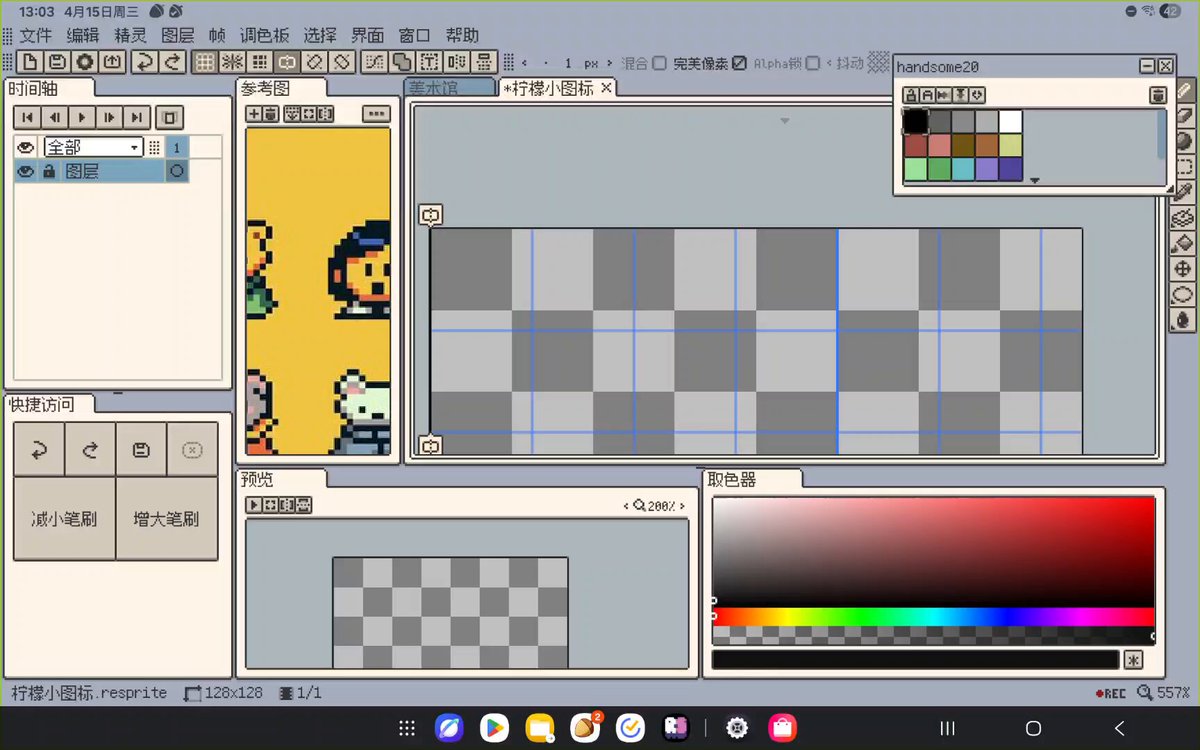Select the move tool in right toolbar
The width and height of the screenshot is (1200, 750).
[1184, 269]
